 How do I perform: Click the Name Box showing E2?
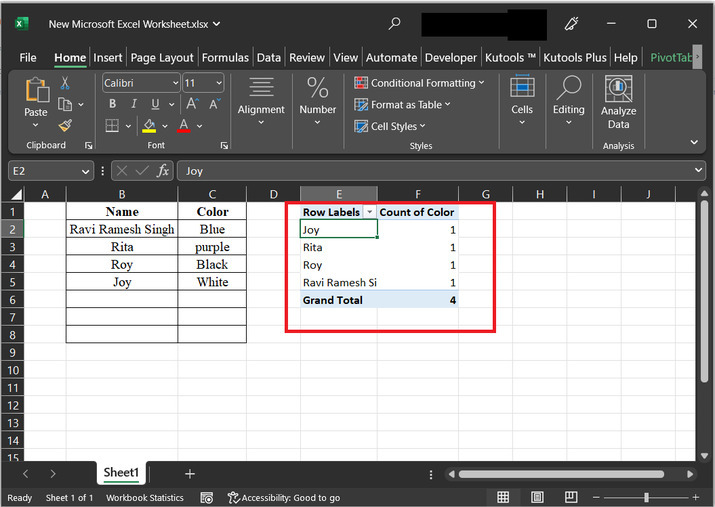(45, 171)
